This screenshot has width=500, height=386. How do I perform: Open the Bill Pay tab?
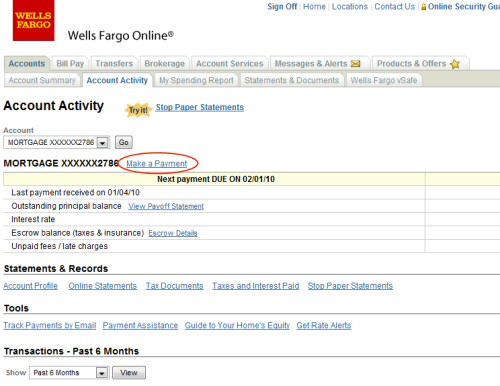[70, 64]
